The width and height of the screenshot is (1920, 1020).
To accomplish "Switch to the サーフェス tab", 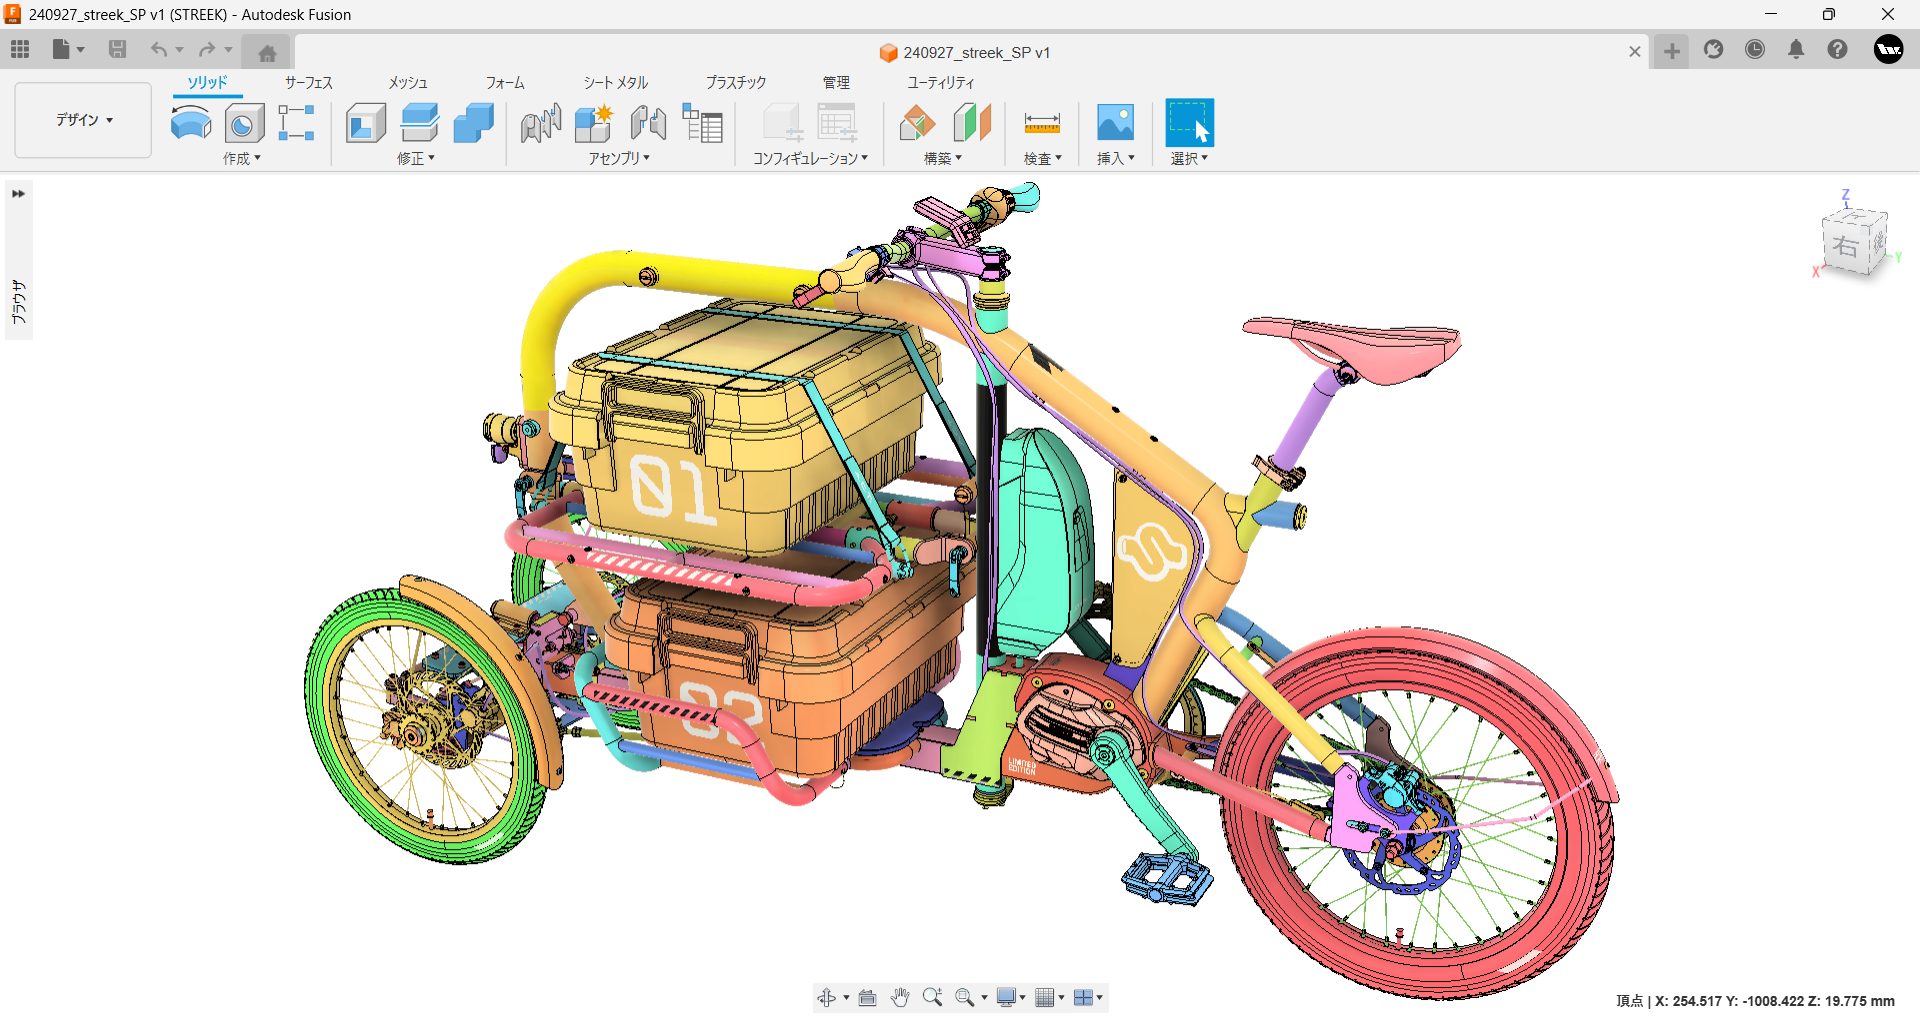I will 308,83.
